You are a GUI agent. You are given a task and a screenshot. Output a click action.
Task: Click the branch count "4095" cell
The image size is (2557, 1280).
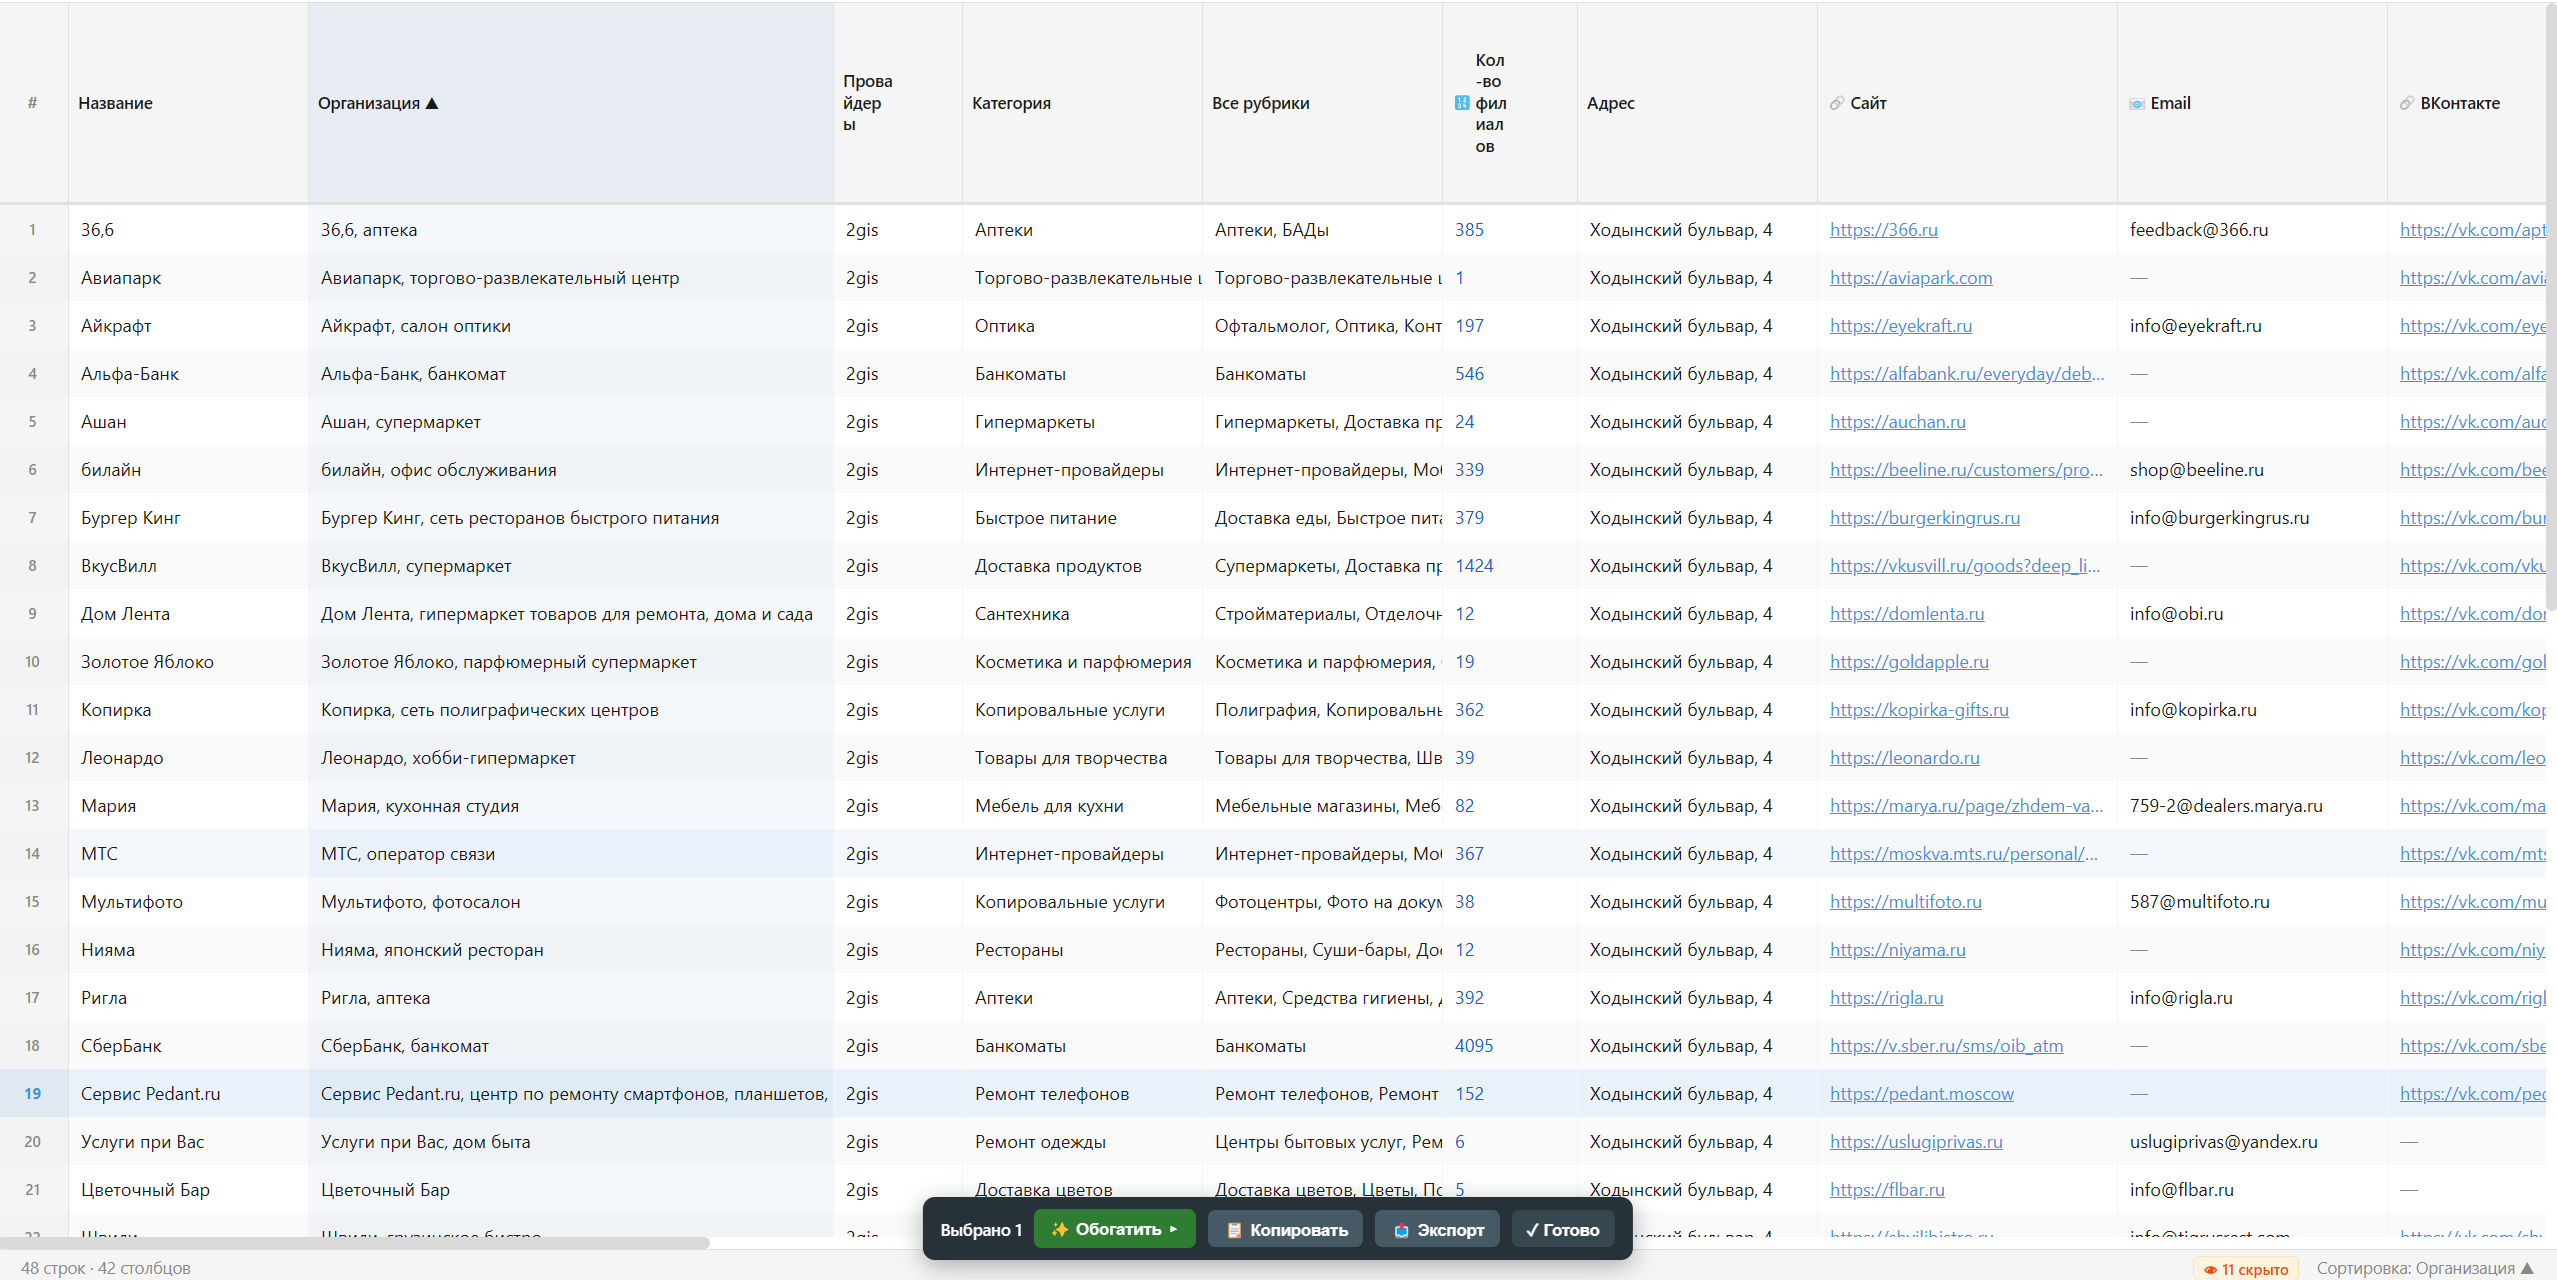click(x=1510, y=1046)
